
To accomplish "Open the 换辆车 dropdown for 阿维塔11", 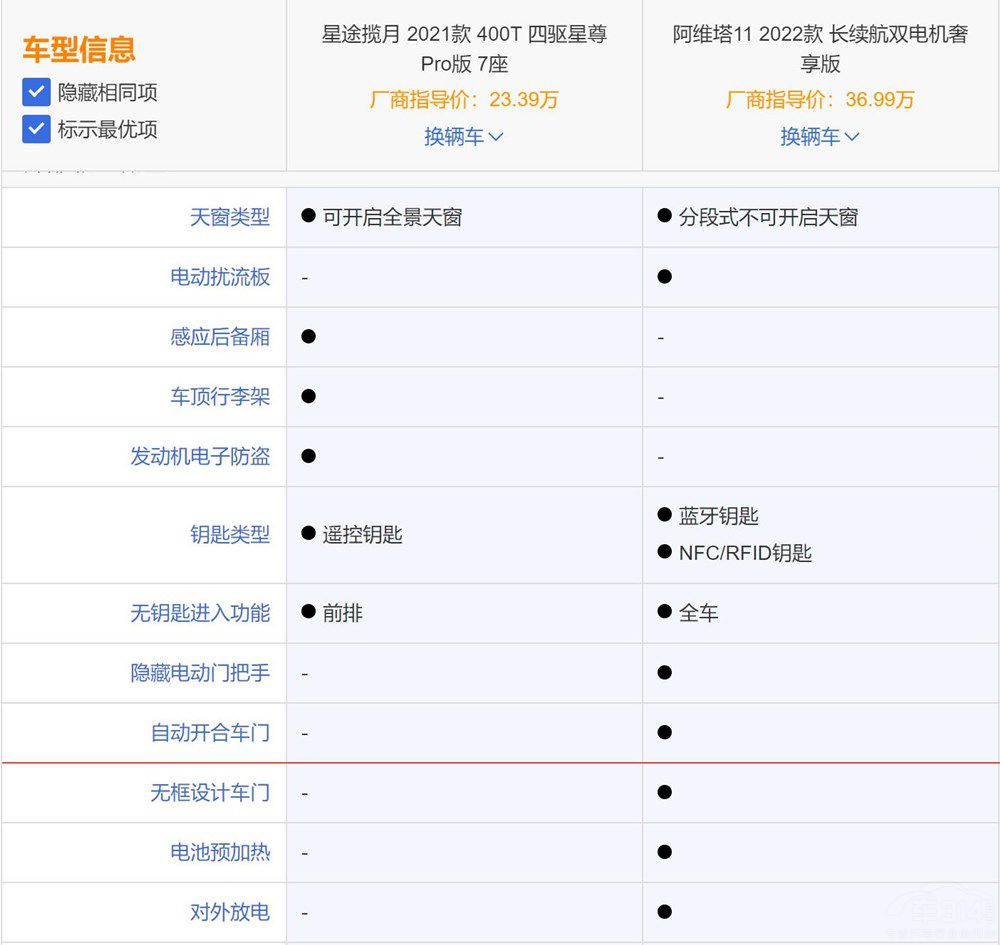I will pyautogui.click(x=821, y=136).
